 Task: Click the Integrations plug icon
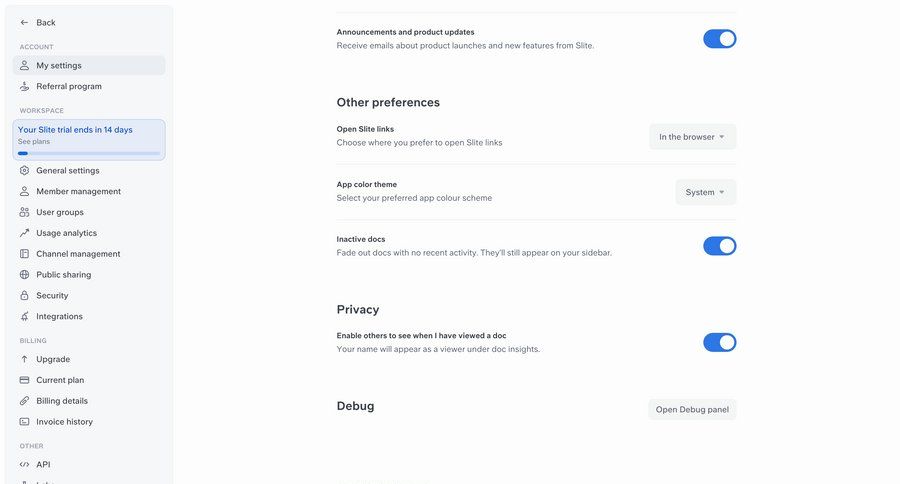tap(25, 317)
